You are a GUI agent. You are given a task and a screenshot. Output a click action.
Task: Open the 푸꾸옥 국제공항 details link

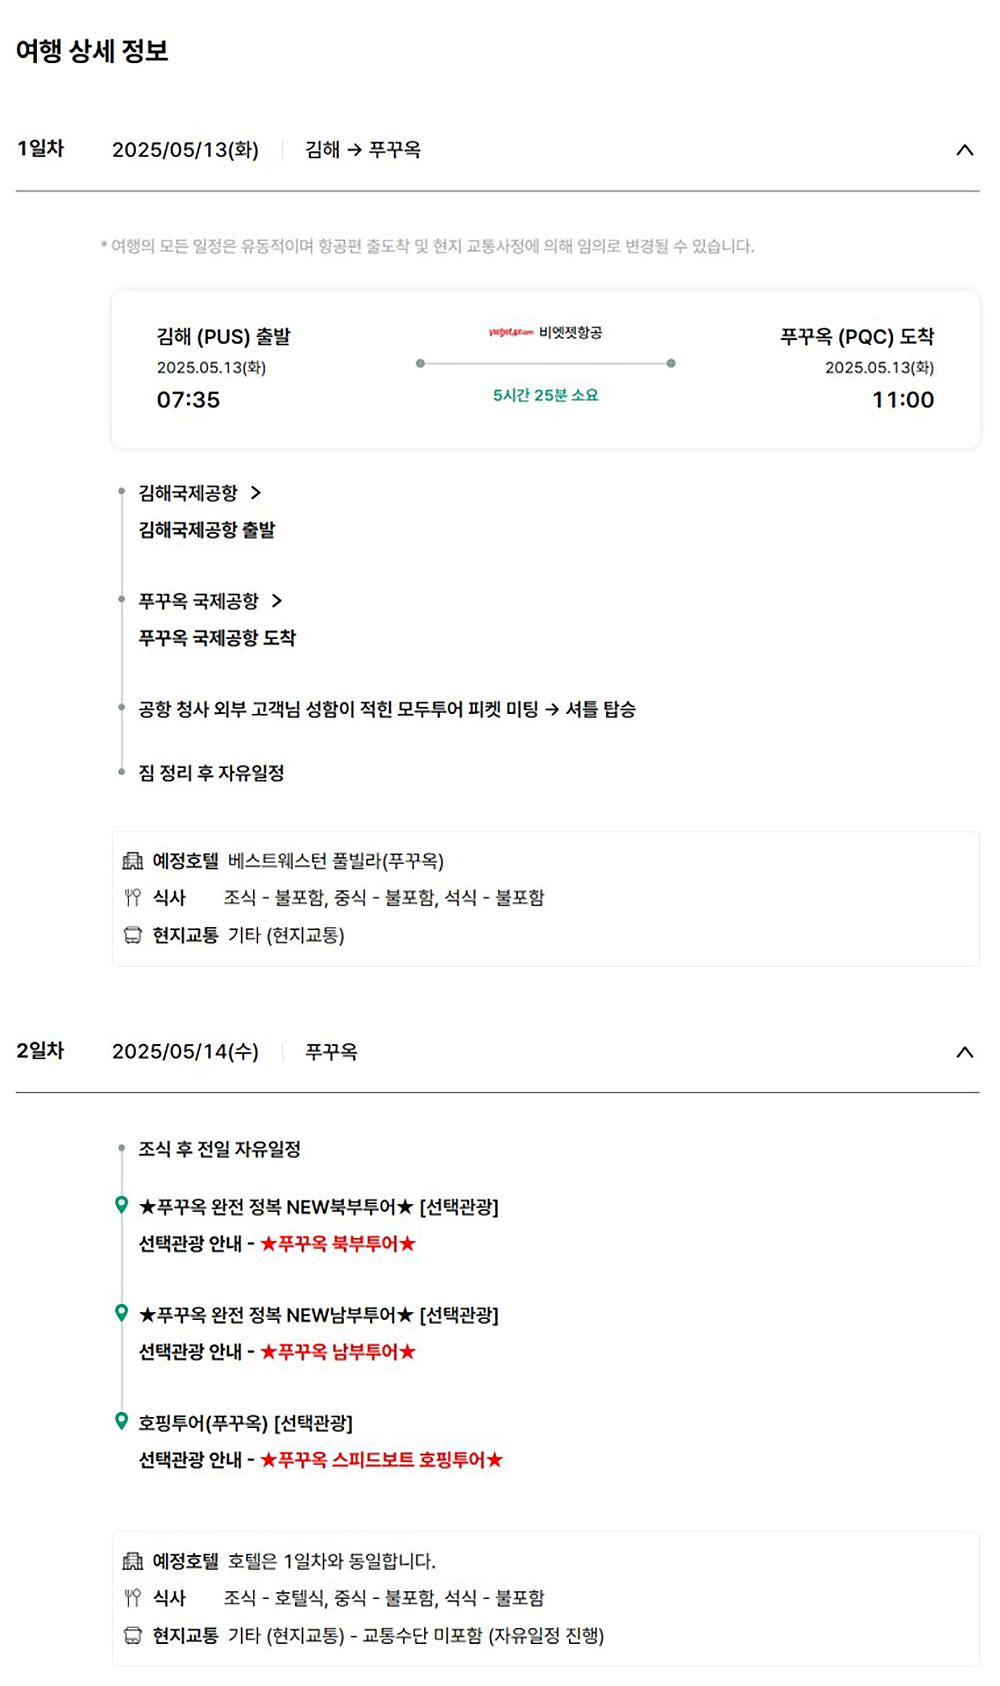coord(210,601)
